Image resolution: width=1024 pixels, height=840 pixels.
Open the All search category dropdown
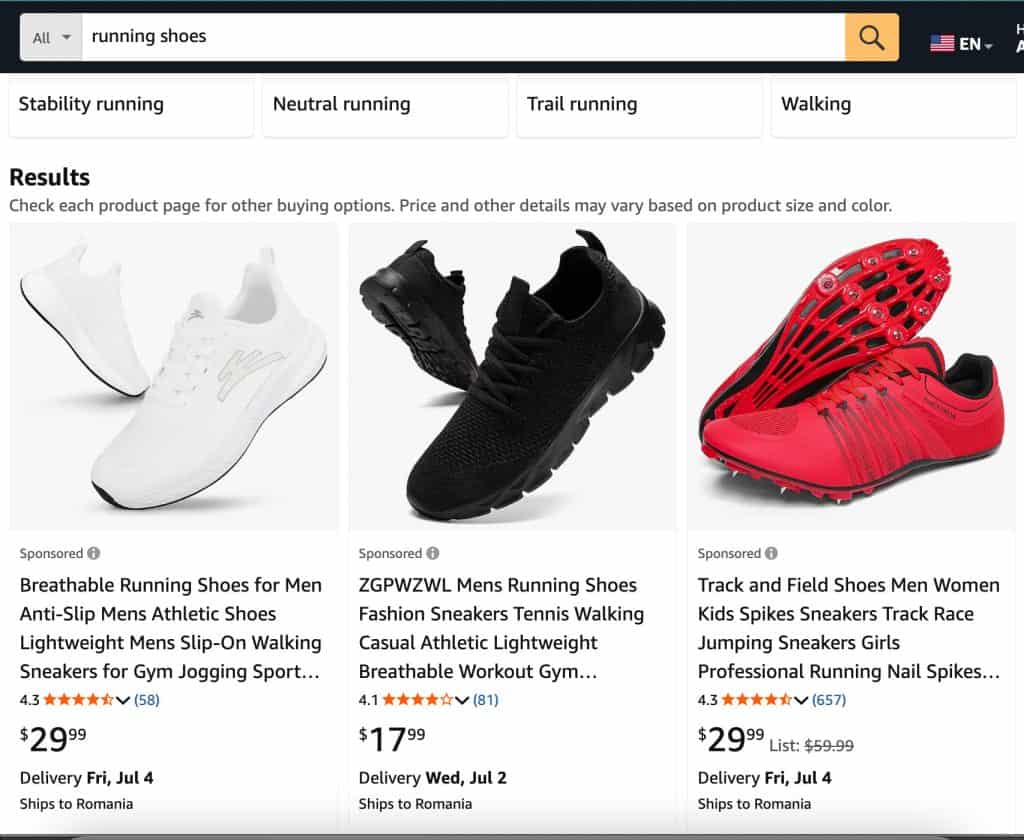point(50,36)
